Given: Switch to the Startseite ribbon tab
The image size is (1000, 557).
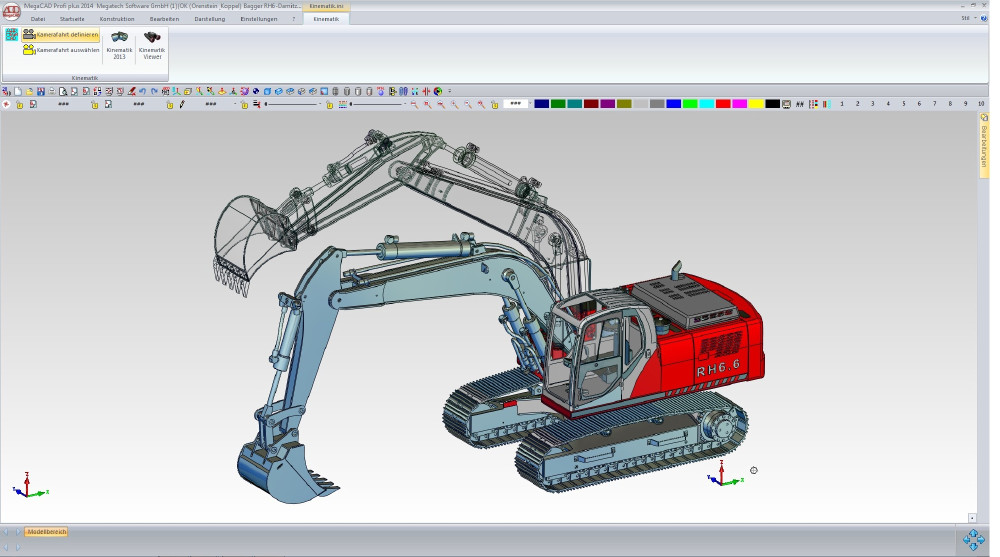Looking at the screenshot, I should pyautogui.click(x=72, y=19).
